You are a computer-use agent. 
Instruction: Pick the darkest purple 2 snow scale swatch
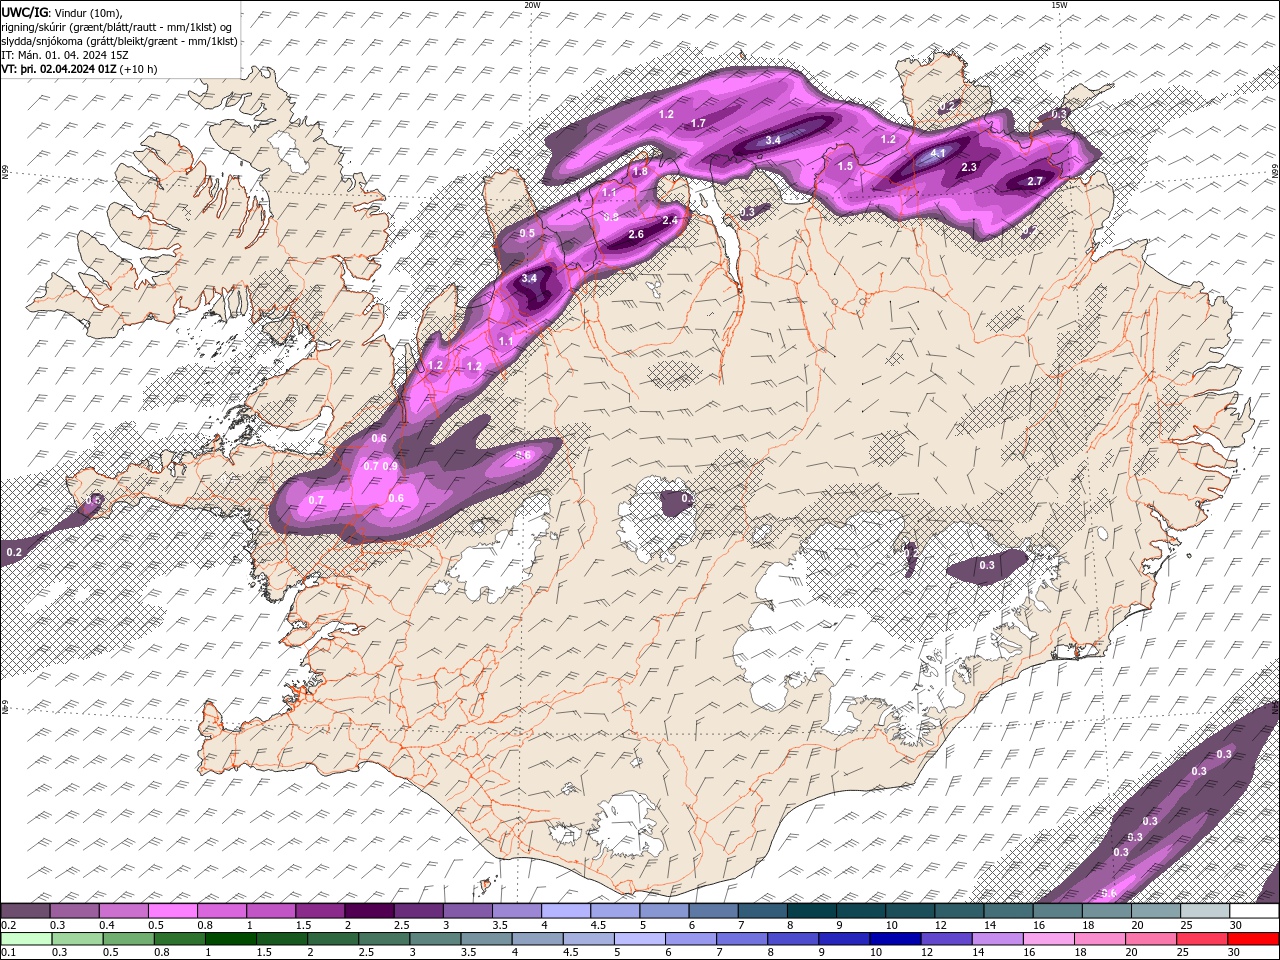pos(368,911)
